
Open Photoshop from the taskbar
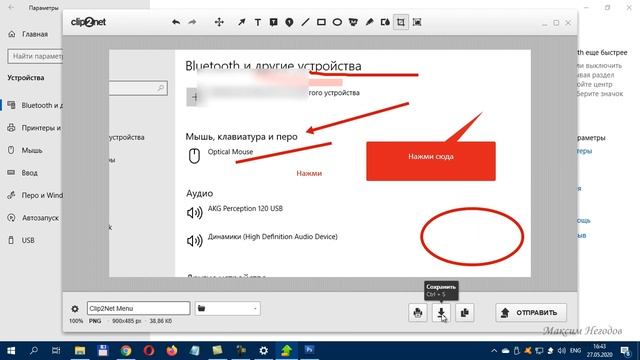[309, 350]
